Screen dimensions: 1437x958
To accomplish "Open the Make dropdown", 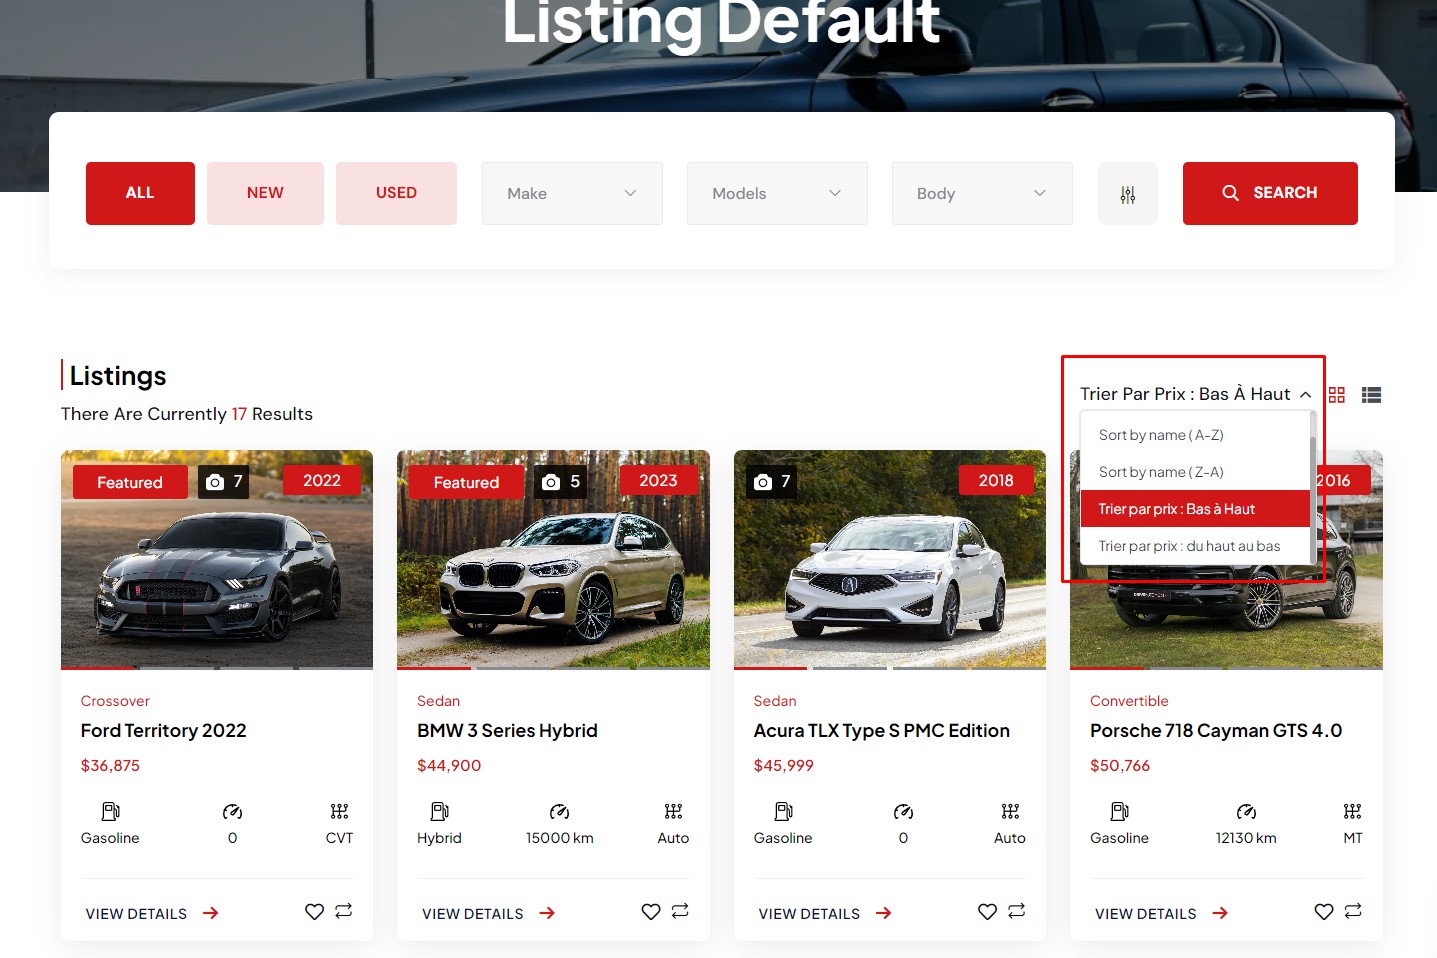I will [572, 194].
